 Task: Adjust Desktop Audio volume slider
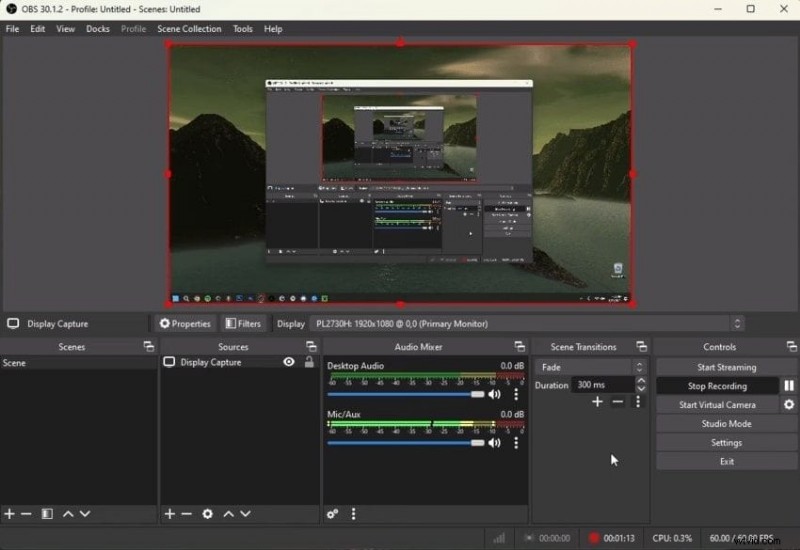(x=406, y=394)
